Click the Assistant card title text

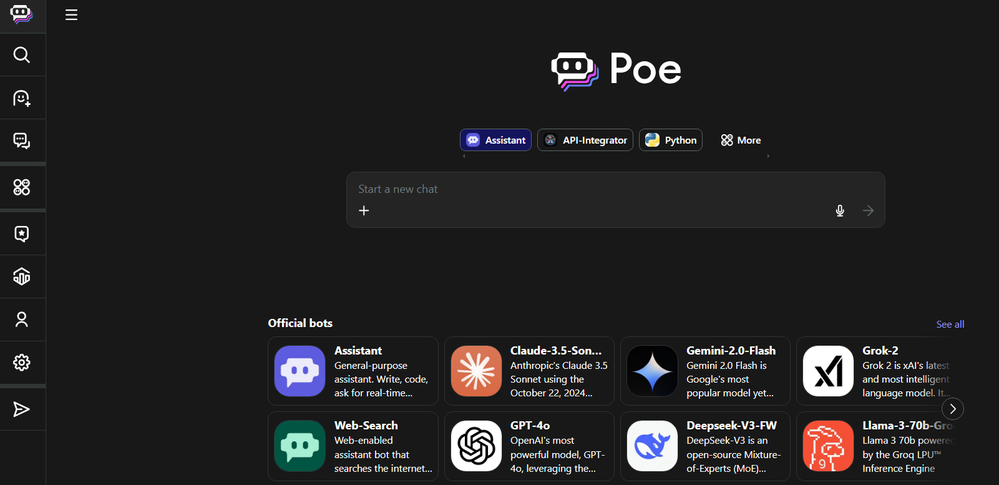358,351
